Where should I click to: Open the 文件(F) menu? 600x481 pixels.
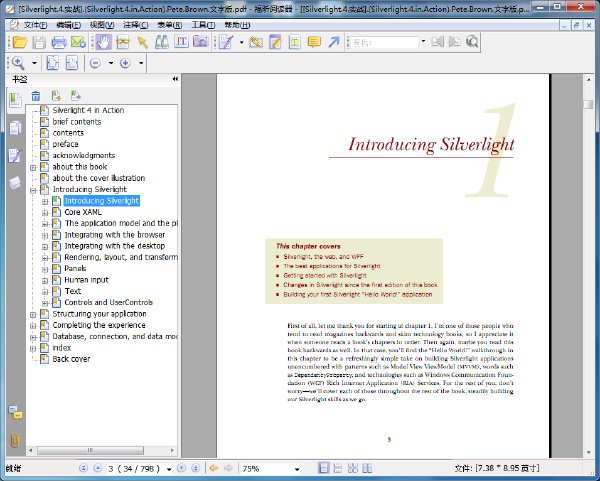tap(35, 25)
